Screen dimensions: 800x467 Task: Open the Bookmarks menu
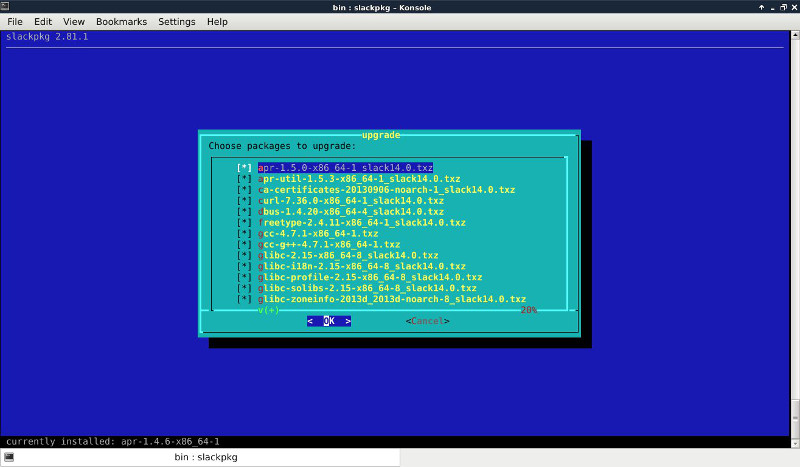click(x=120, y=21)
